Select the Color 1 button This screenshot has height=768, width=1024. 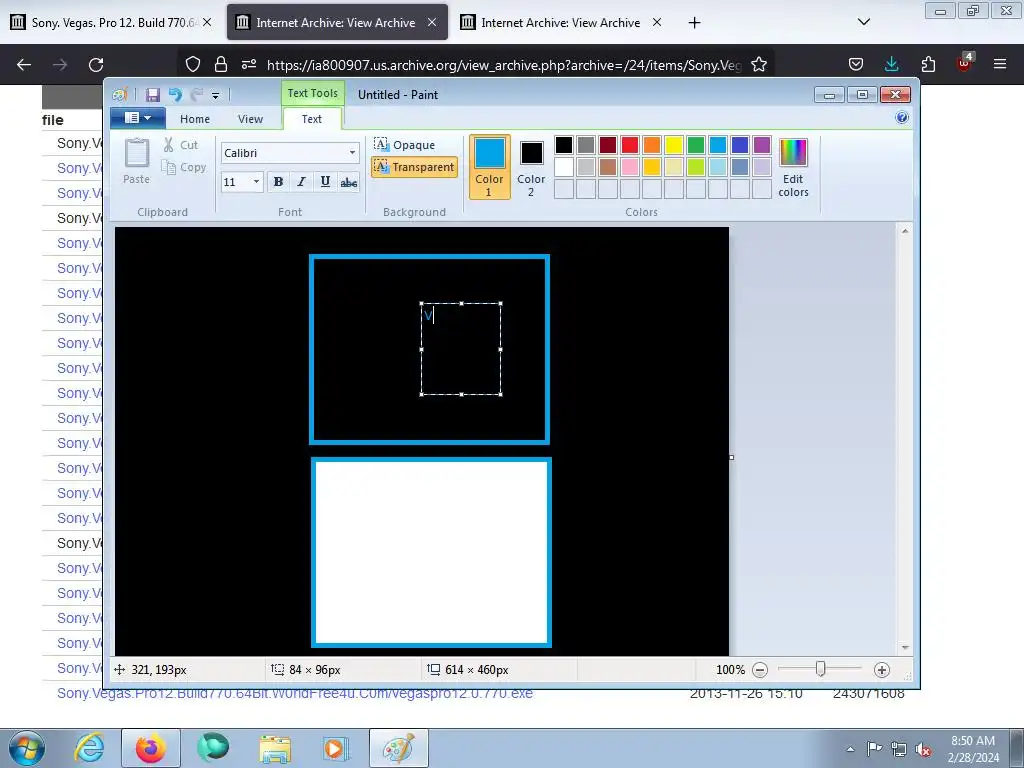[x=489, y=167]
